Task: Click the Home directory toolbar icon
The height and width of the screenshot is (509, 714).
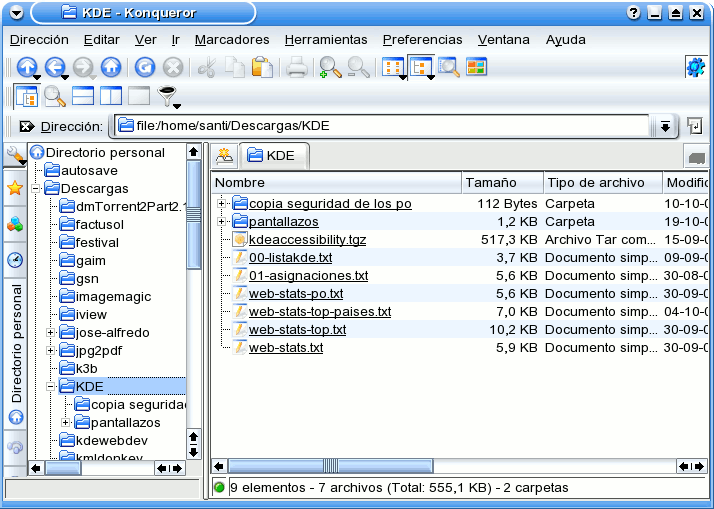Action: click(111, 68)
